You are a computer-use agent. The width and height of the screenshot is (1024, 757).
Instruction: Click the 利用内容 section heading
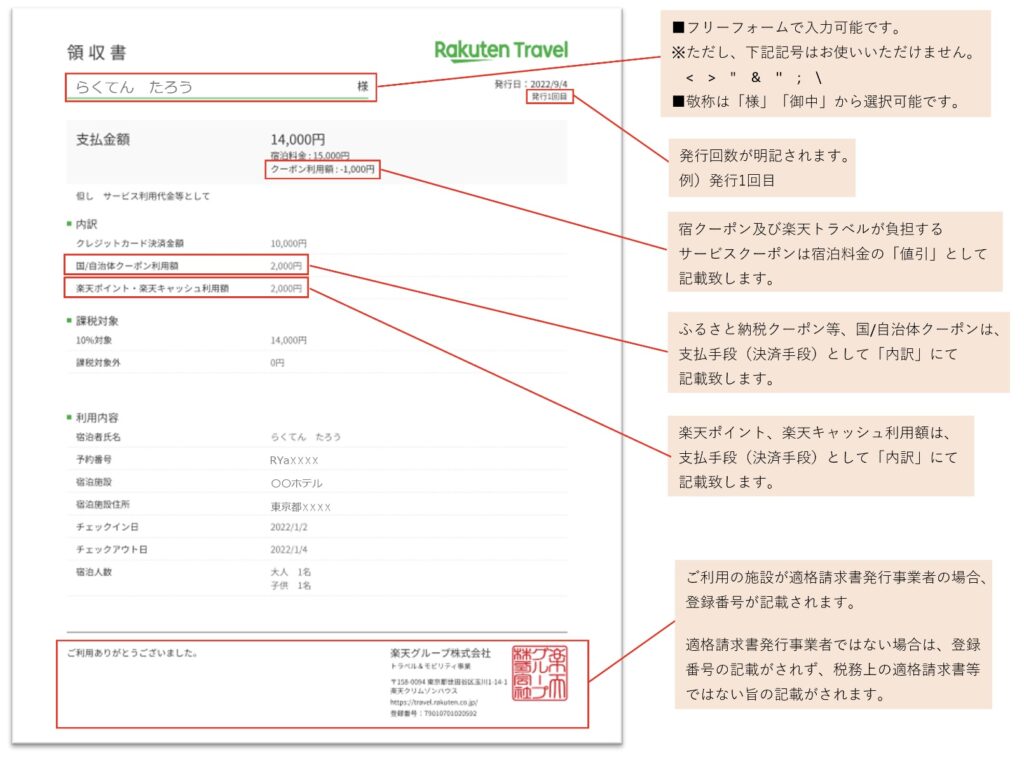[97, 417]
